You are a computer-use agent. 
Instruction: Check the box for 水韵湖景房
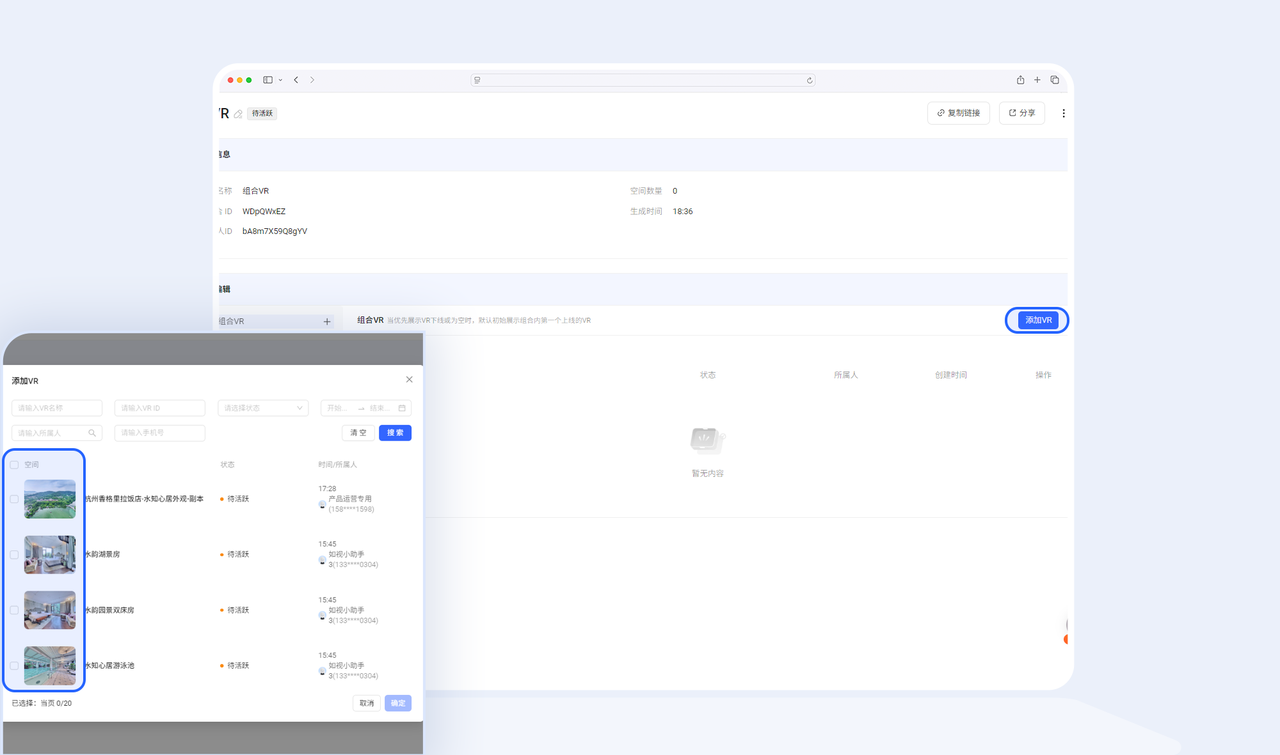pos(15,554)
